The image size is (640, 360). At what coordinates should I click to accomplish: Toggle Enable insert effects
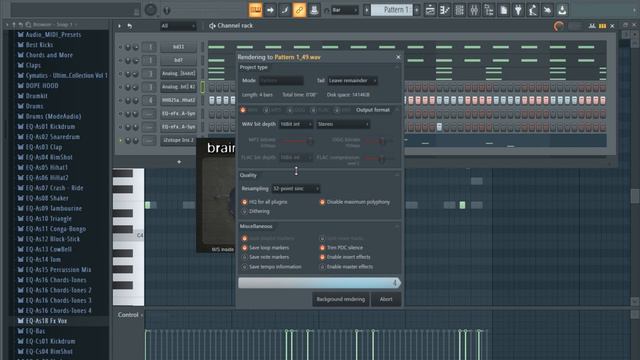pyautogui.click(x=322, y=257)
